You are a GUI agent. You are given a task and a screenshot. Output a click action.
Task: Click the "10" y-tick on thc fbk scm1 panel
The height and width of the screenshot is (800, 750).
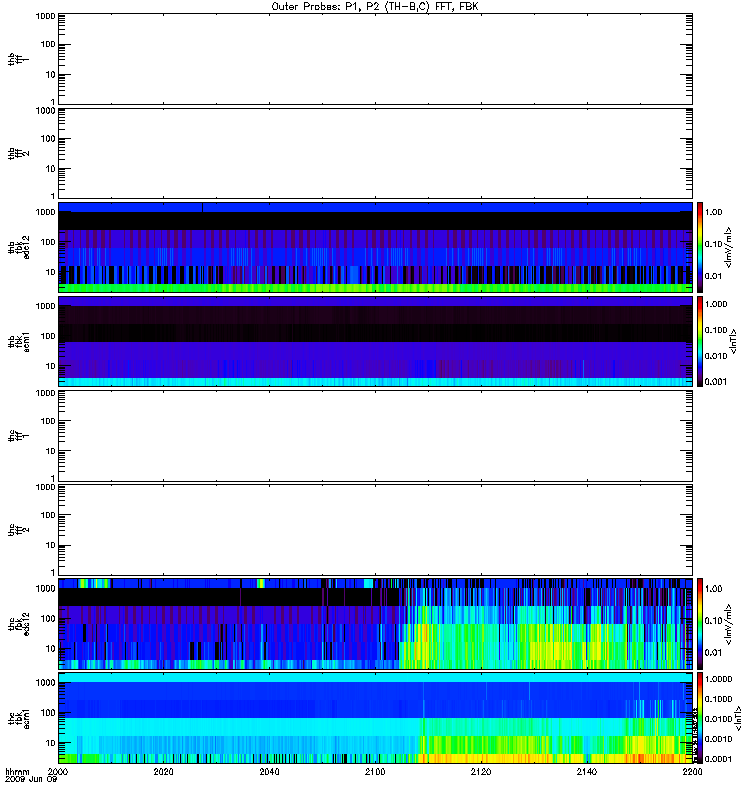click(x=50, y=743)
